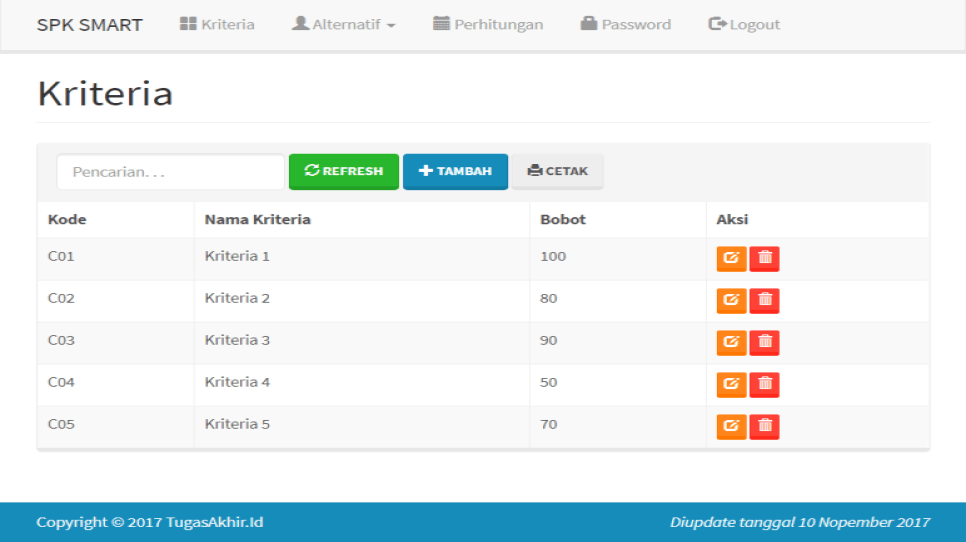Screen dimensions: 966x542
Task: Click the bobot value 100
Action: [x=553, y=256]
